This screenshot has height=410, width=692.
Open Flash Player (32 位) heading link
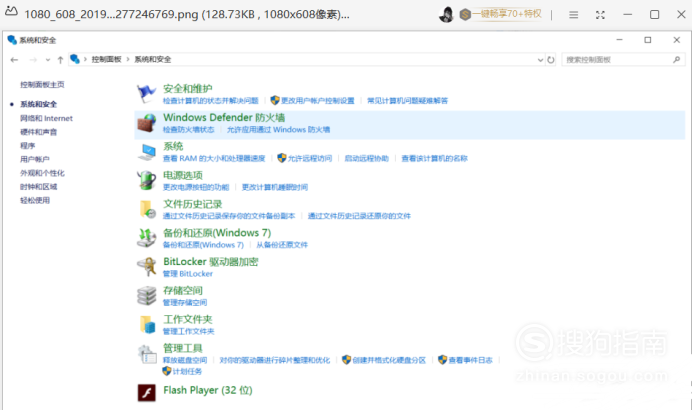pyautogui.click(x=208, y=391)
